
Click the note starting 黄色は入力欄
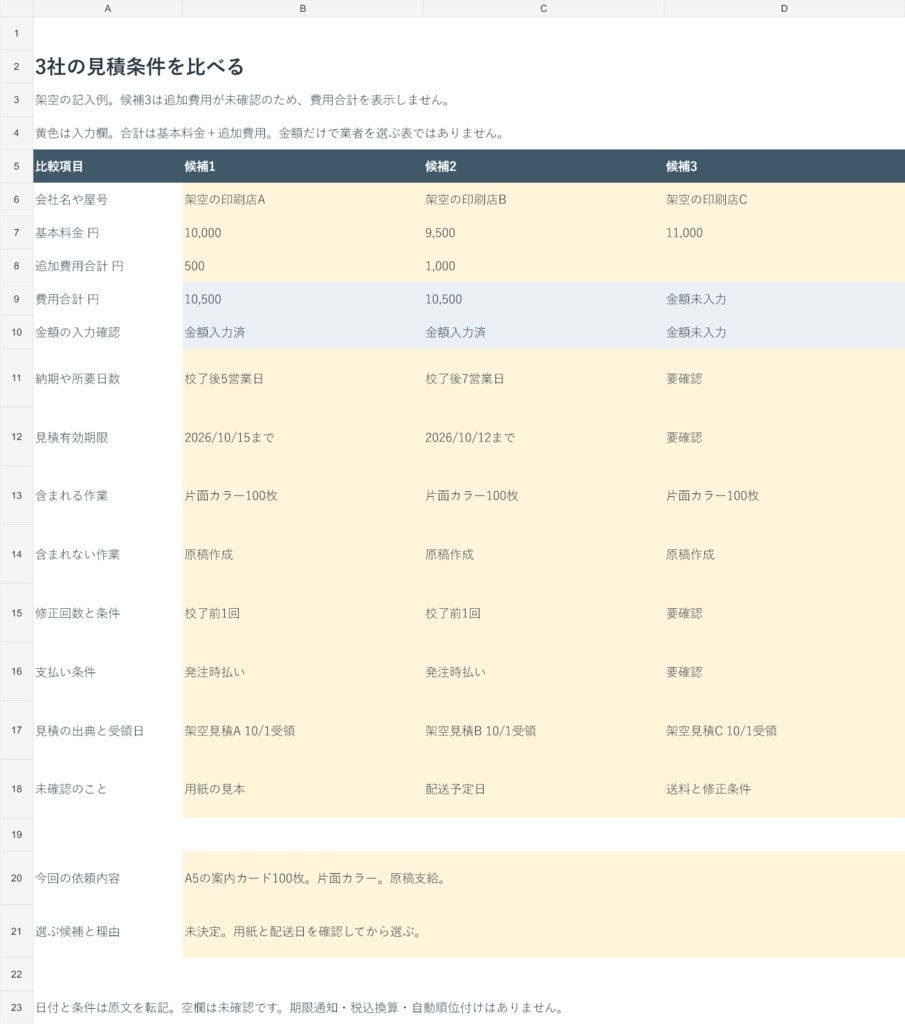pos(270,133)
